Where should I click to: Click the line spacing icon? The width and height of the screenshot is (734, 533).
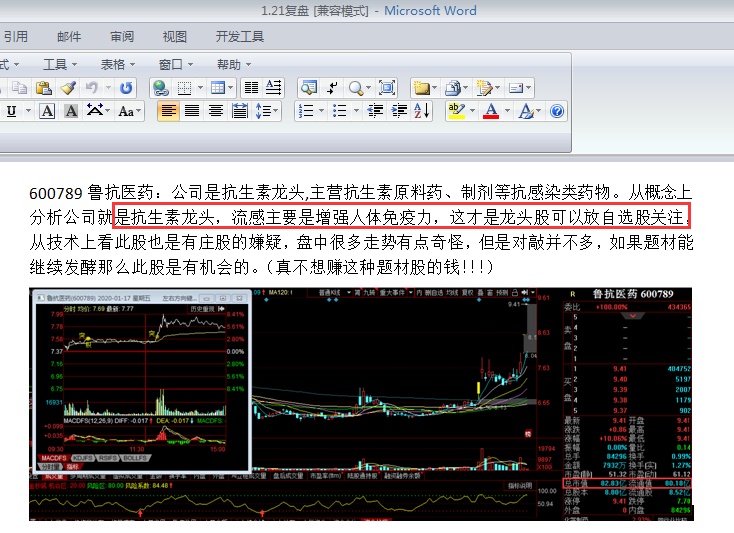point(263,111)
